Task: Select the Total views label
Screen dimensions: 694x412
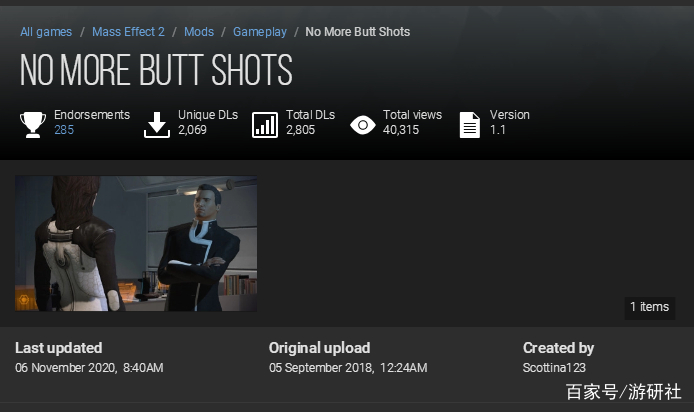Action: point(413,115)
